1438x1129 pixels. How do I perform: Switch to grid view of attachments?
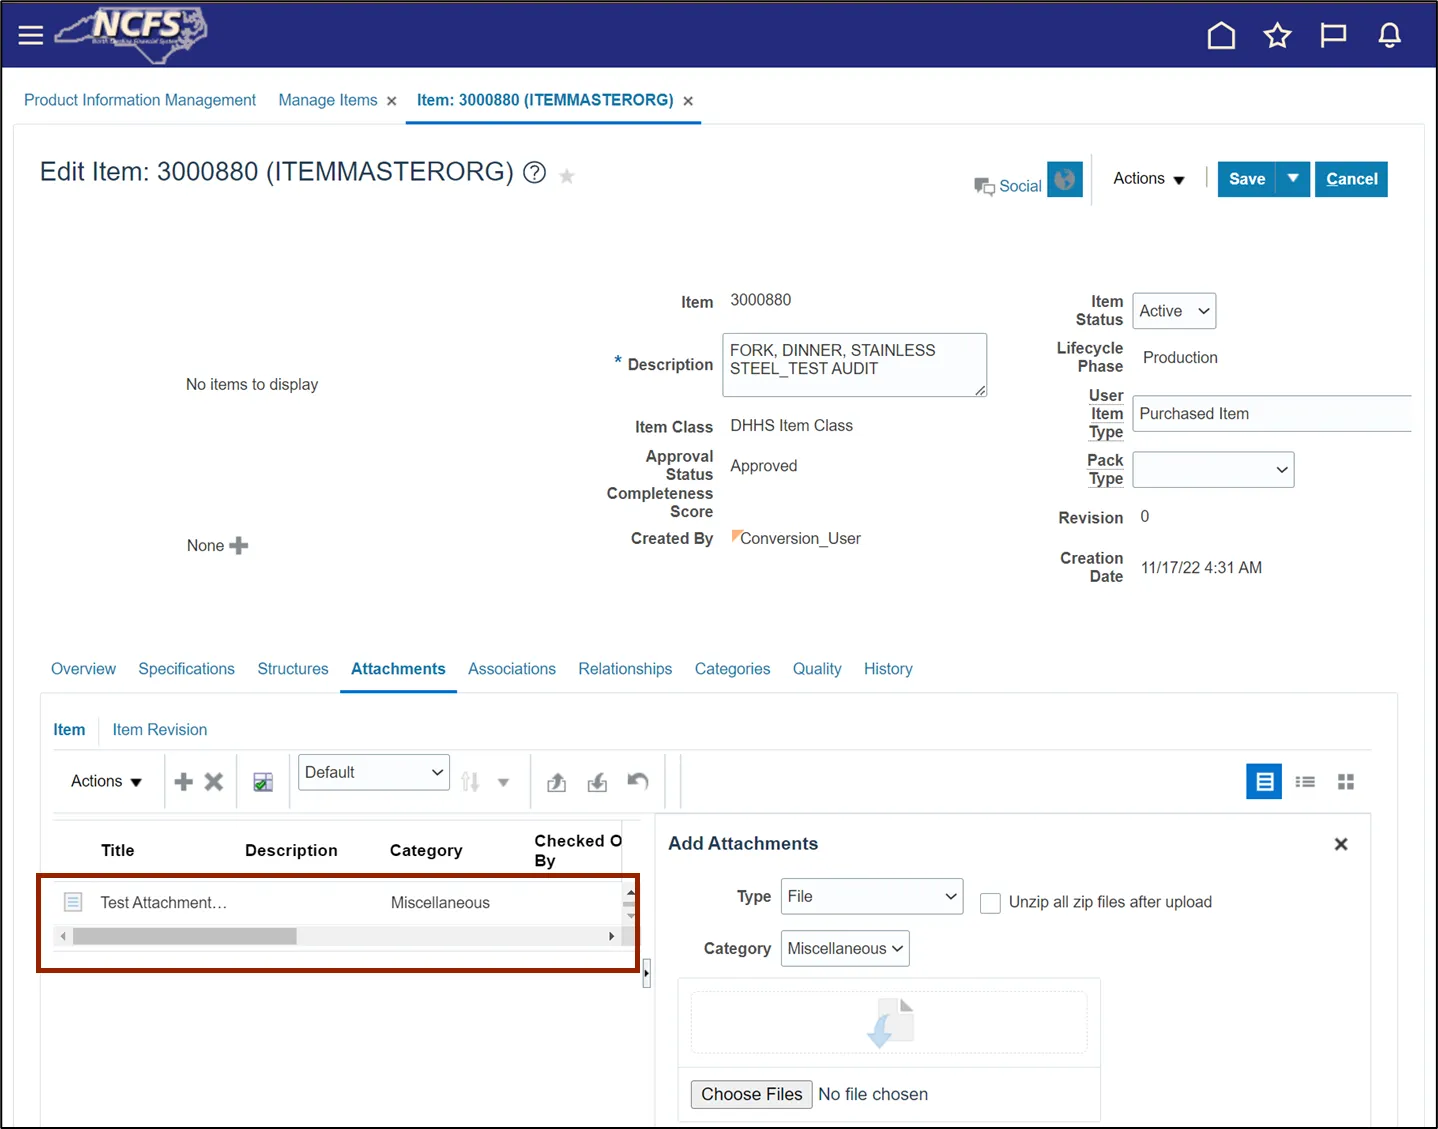[x=1346, y=782]
